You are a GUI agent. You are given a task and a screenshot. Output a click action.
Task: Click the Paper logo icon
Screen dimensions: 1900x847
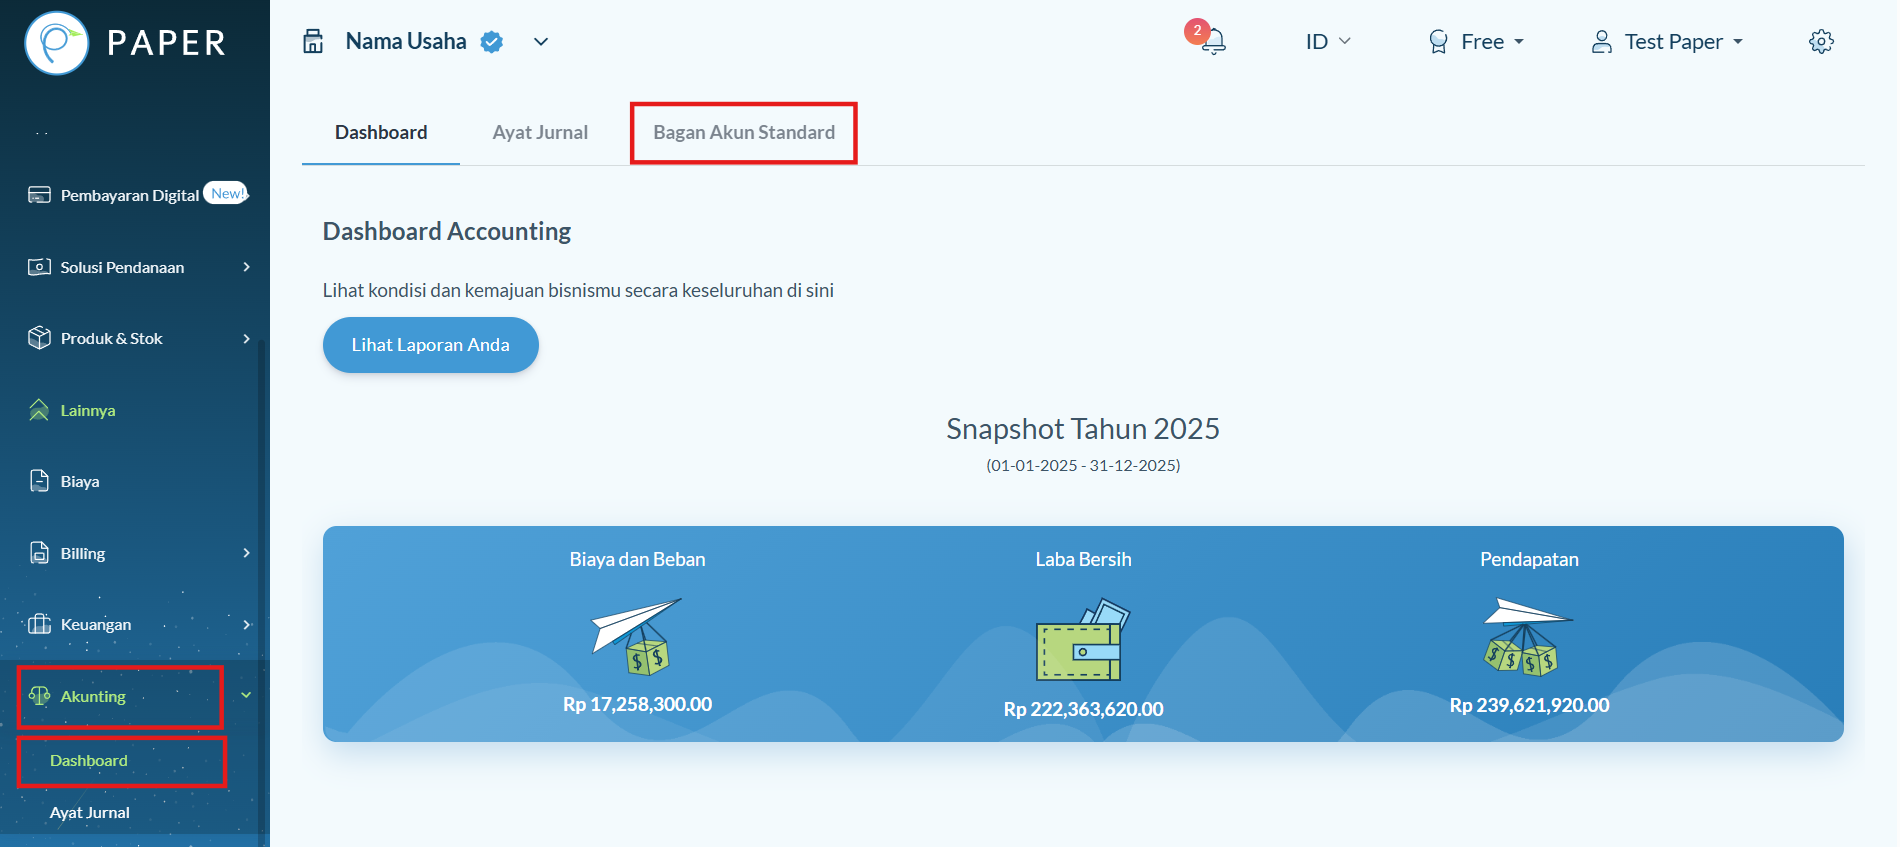click(x=57, y=43)
